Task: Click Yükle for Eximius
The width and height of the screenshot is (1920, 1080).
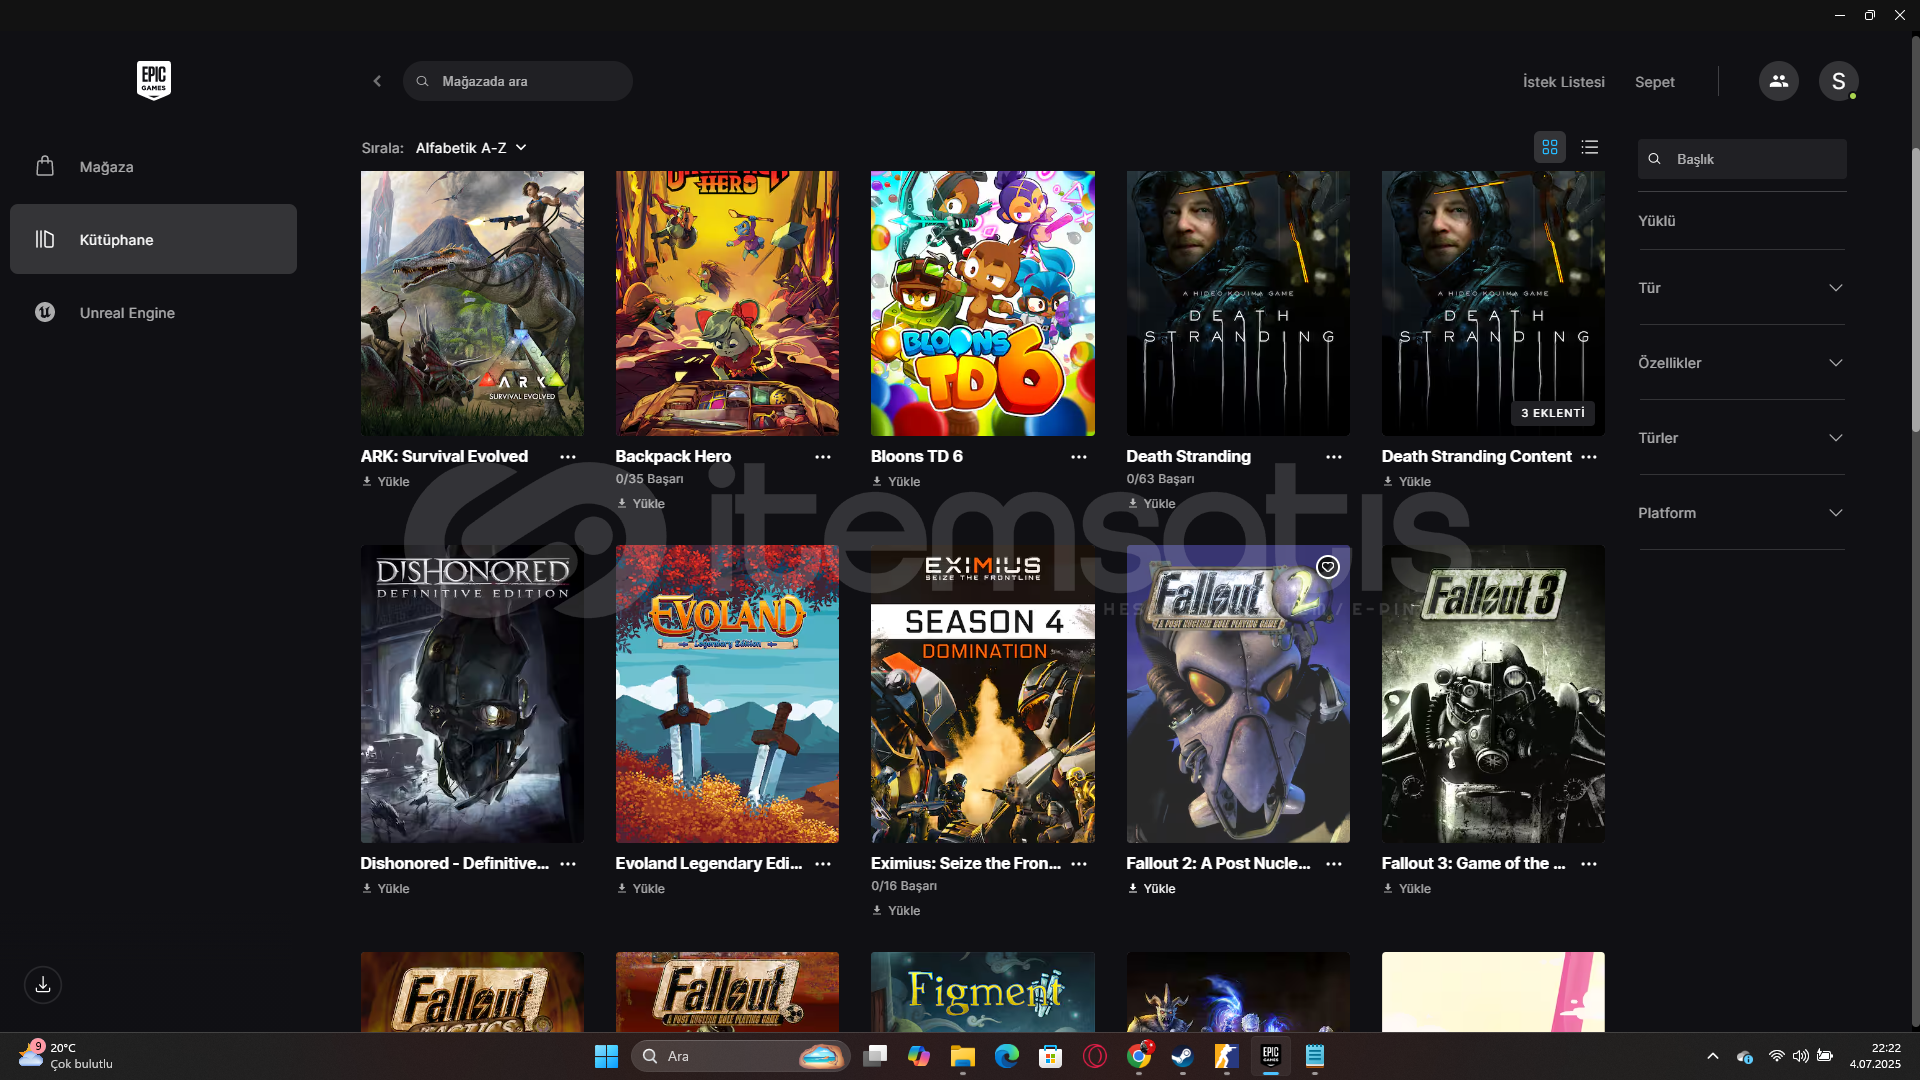Action: point(896,911)
